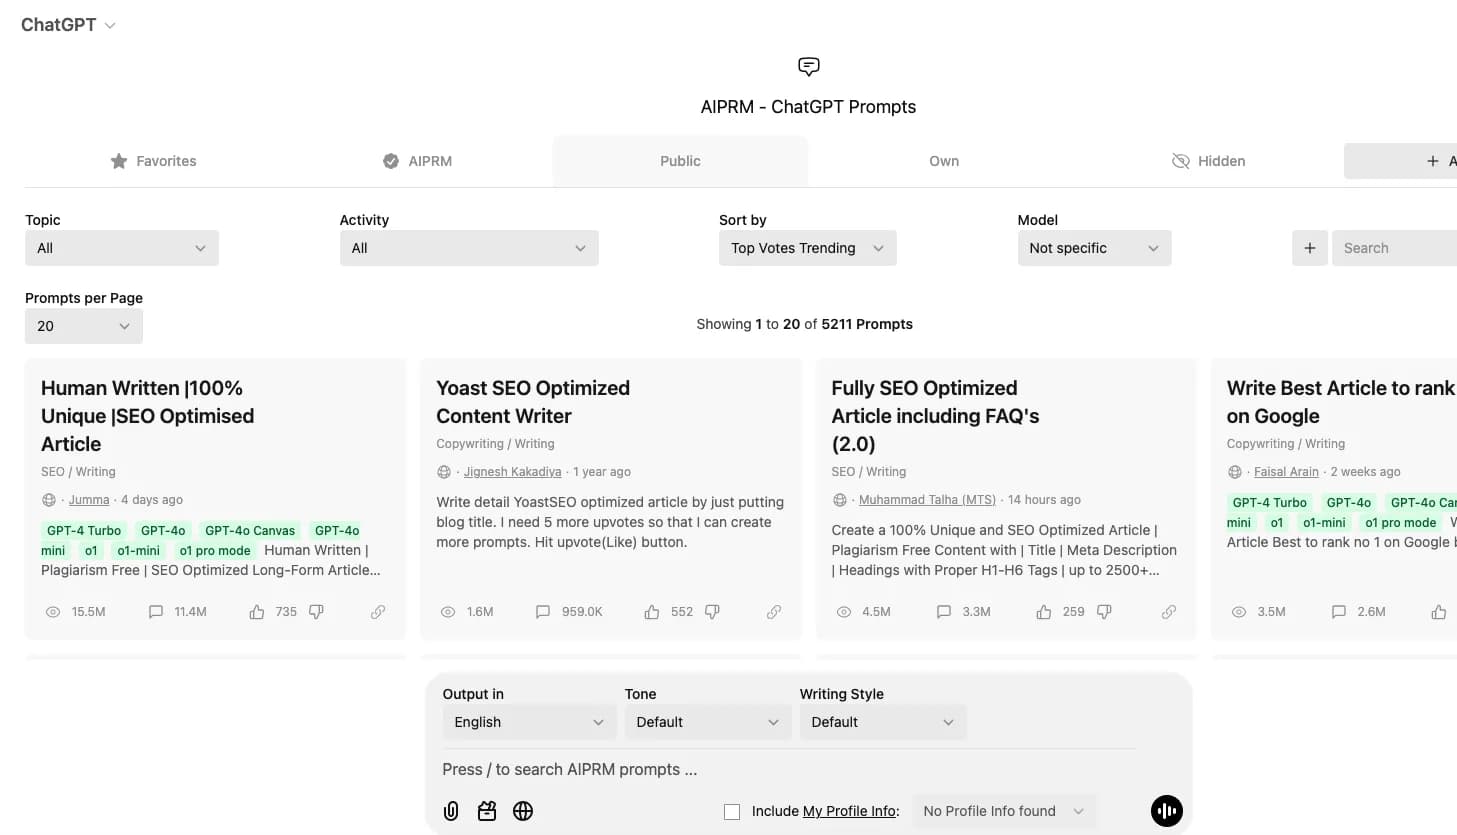The height and width of the screenshot is (835, 1457).
Task: Open the Jignesh Kakadiya author link
Action: (513, 472)
